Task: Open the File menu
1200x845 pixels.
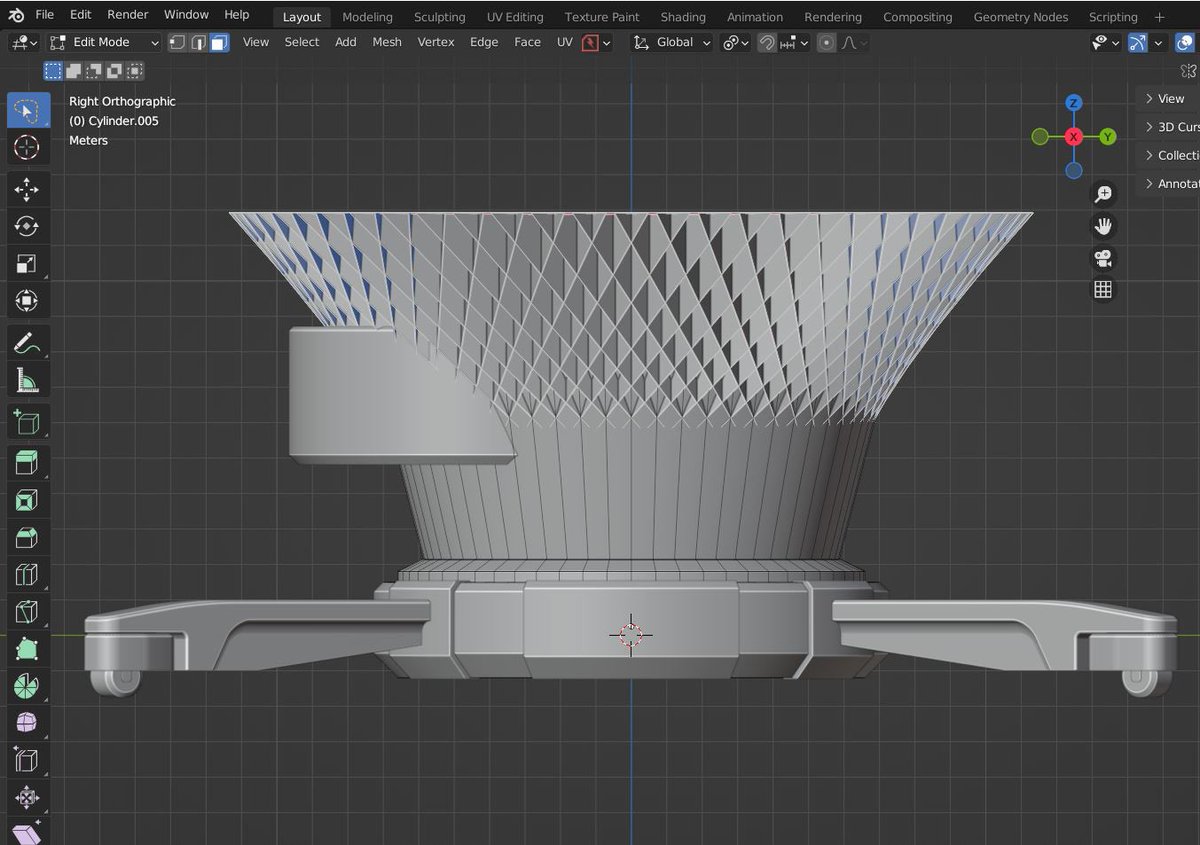Action: pos(45,15)
